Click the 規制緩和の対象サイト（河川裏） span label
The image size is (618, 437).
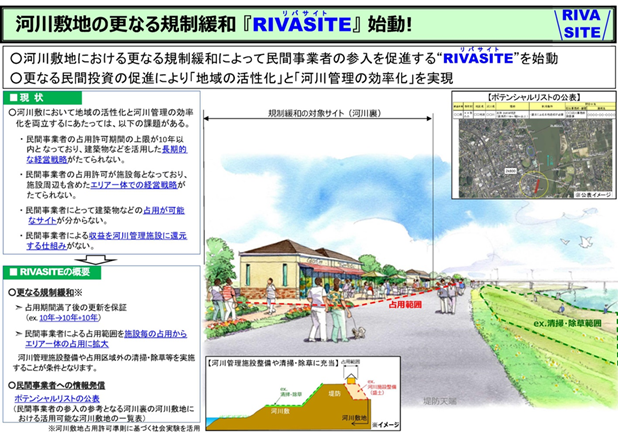[x=325, y=113]
